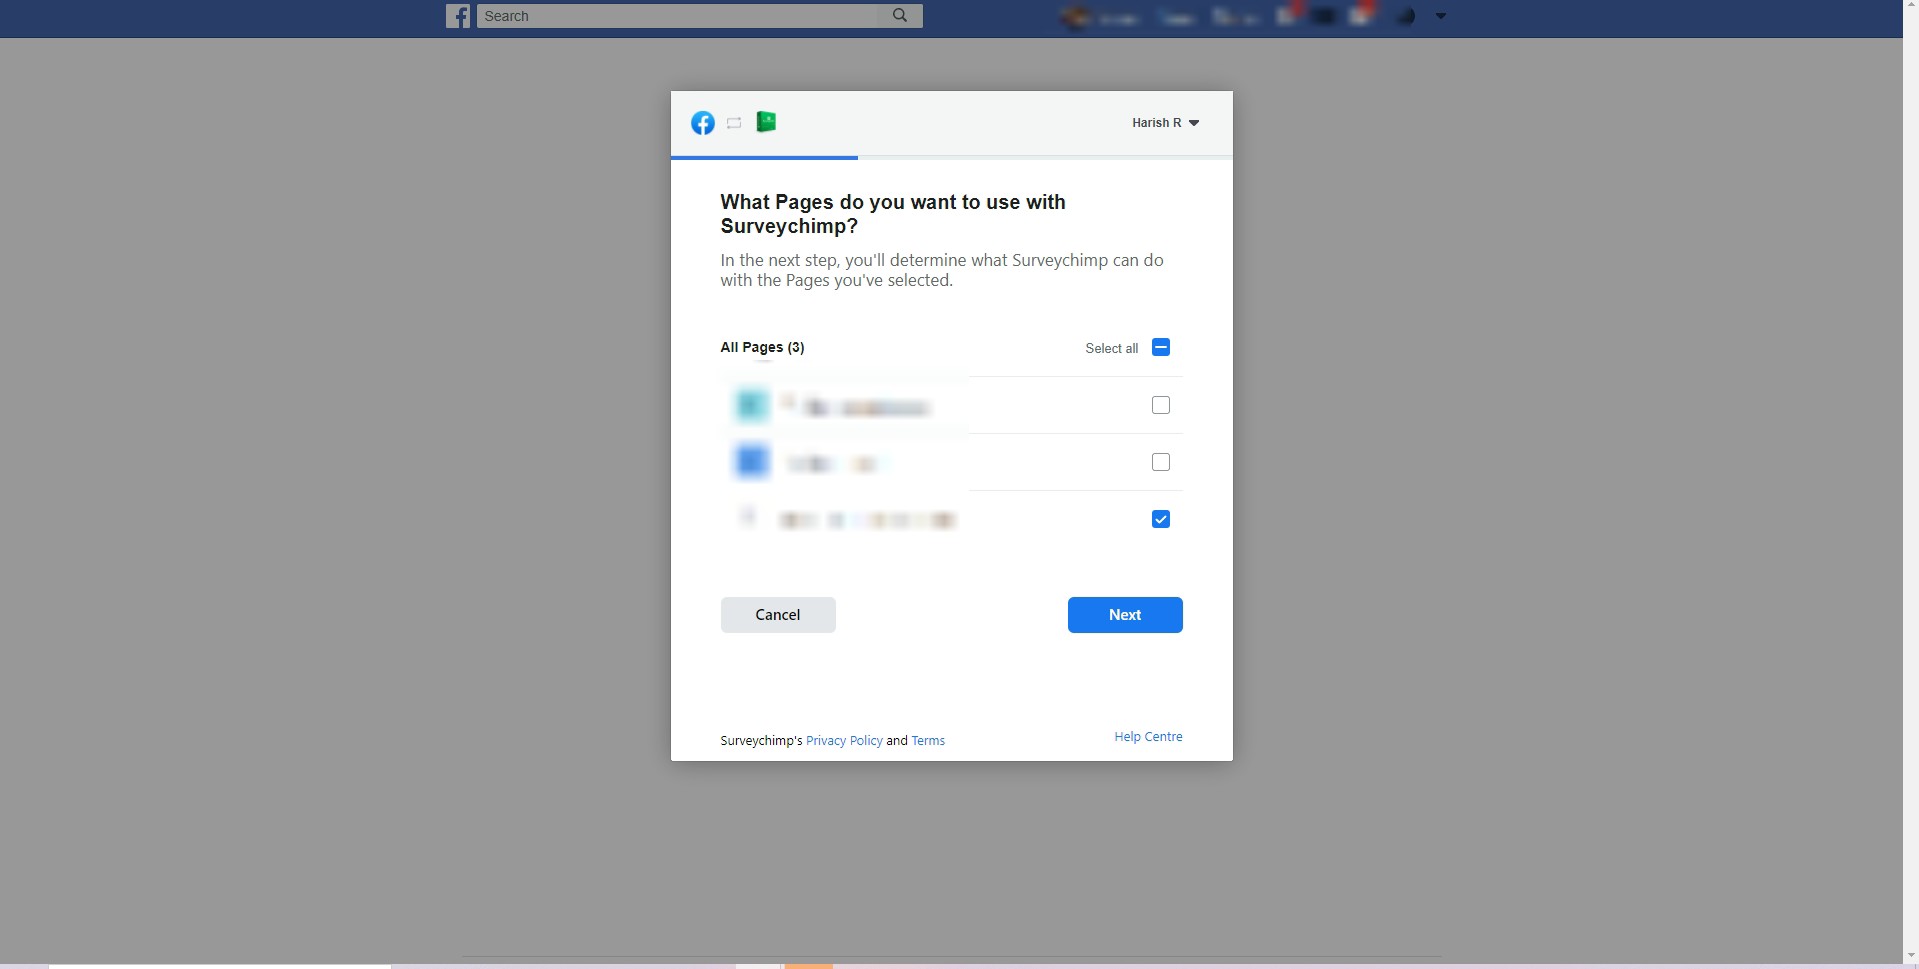
Task: Click the blue progress bar at the dialog top
Action: 763,158
